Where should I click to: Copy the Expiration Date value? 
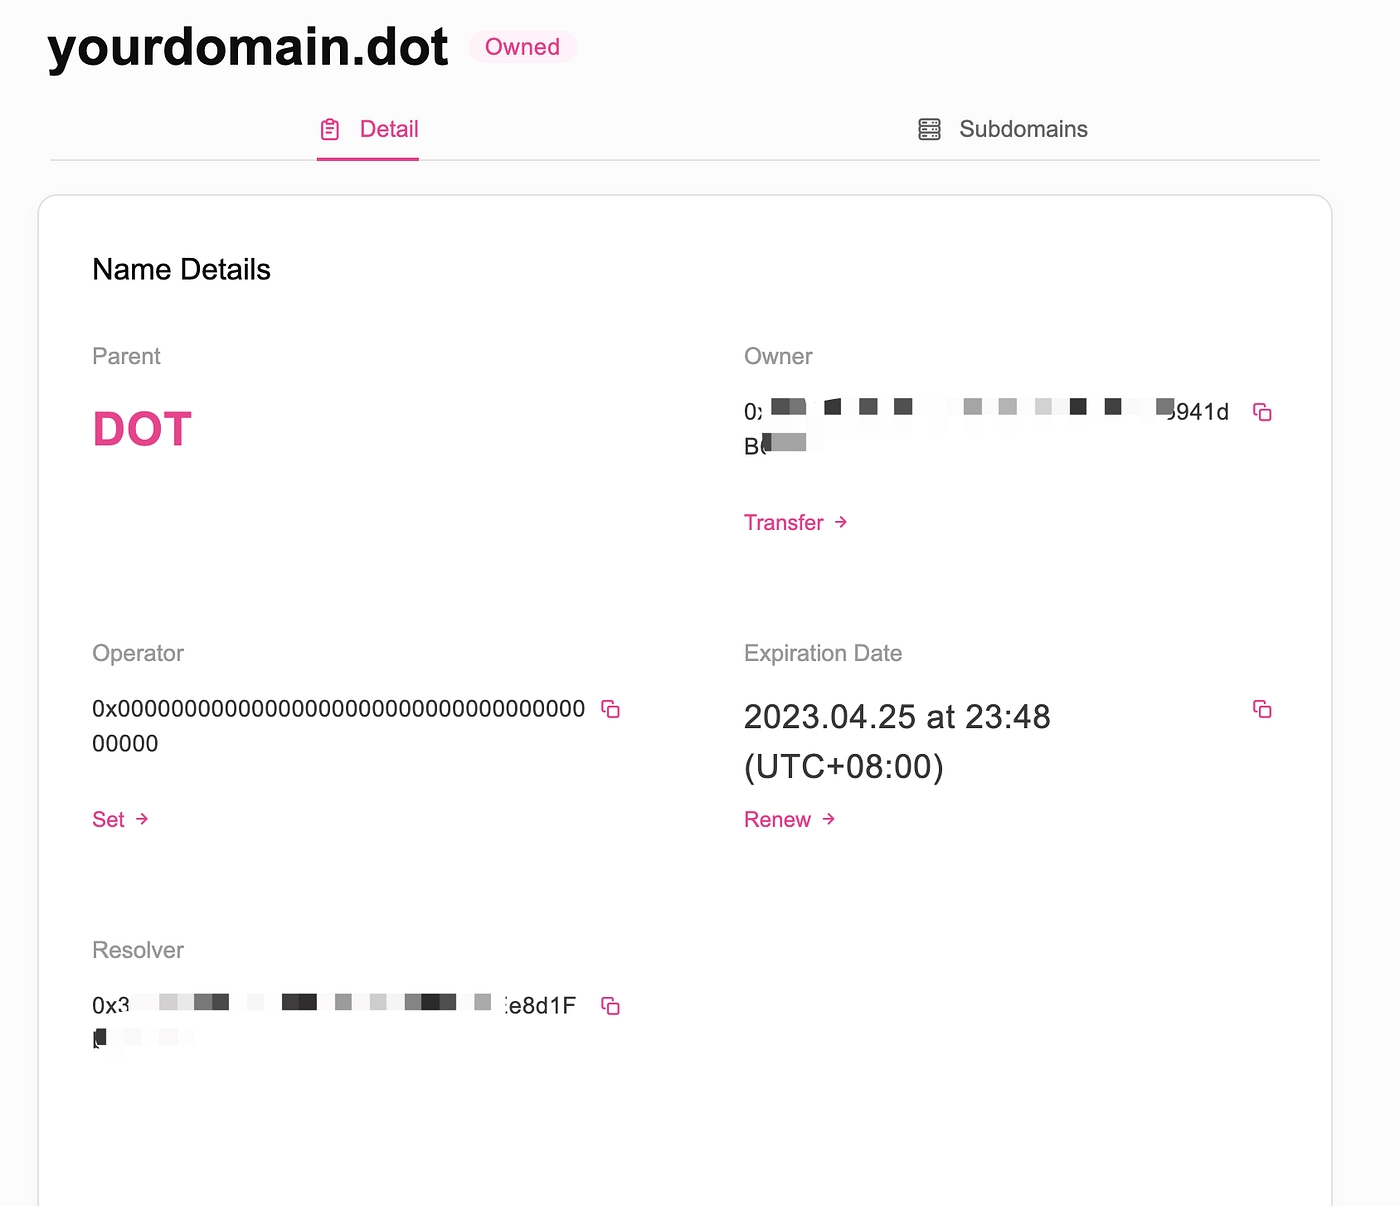(1262, 709)
